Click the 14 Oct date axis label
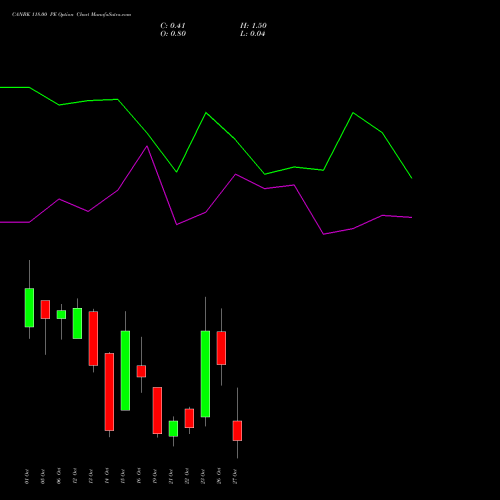 pos(107,476)
